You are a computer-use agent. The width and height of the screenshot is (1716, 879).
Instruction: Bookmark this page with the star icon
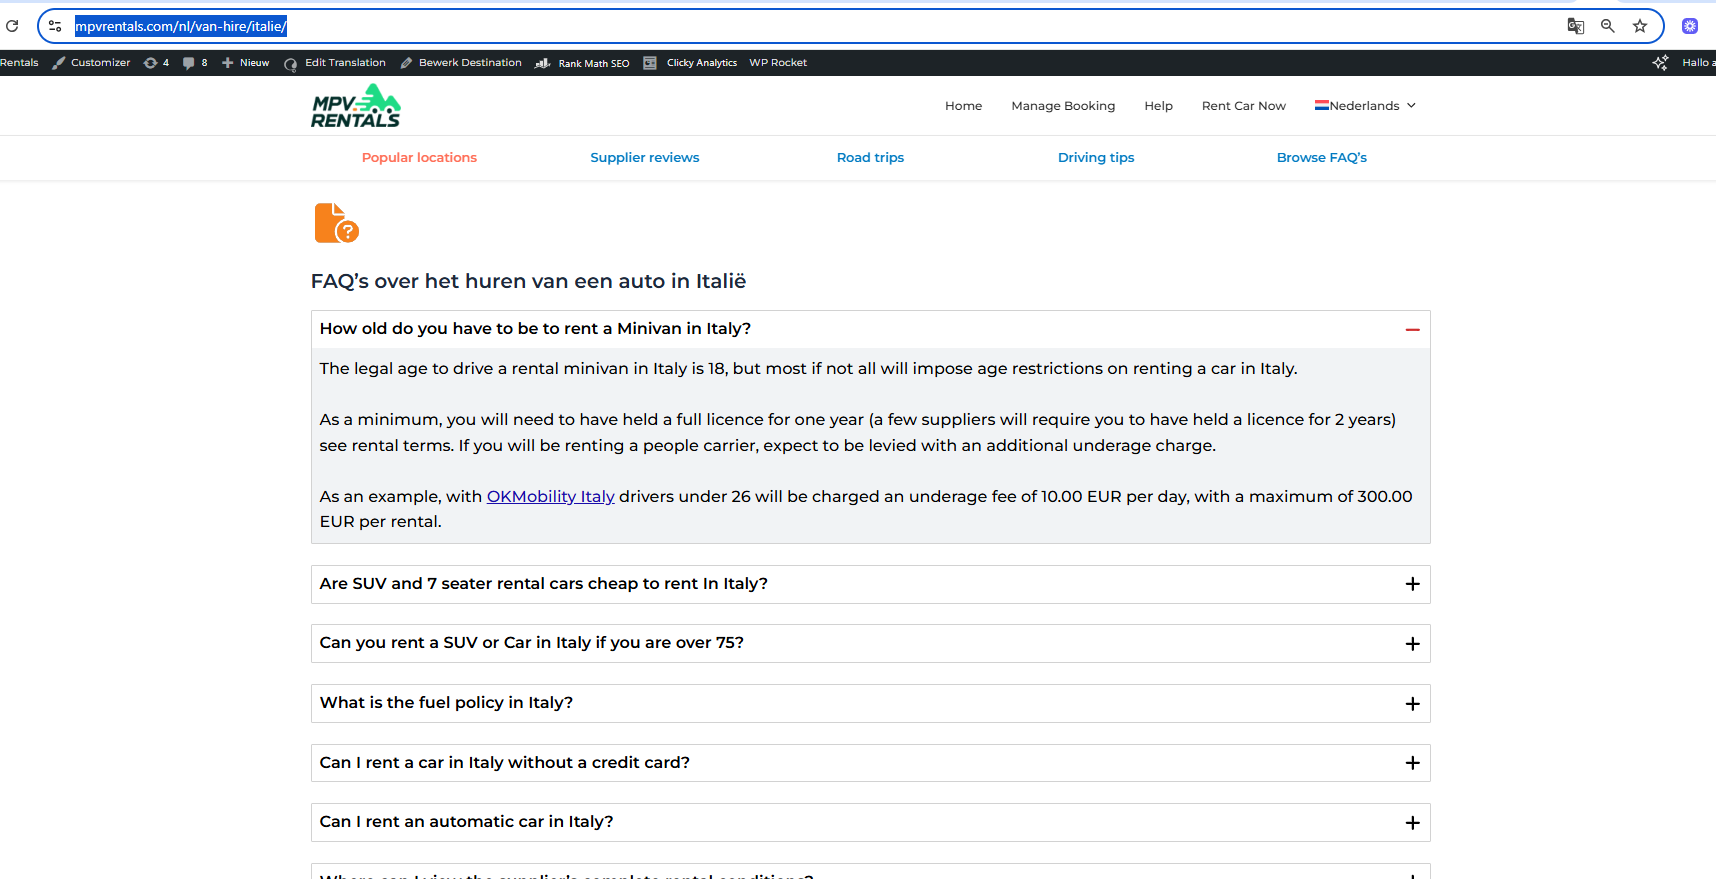pyautogui.click(x=1640, y=26)
